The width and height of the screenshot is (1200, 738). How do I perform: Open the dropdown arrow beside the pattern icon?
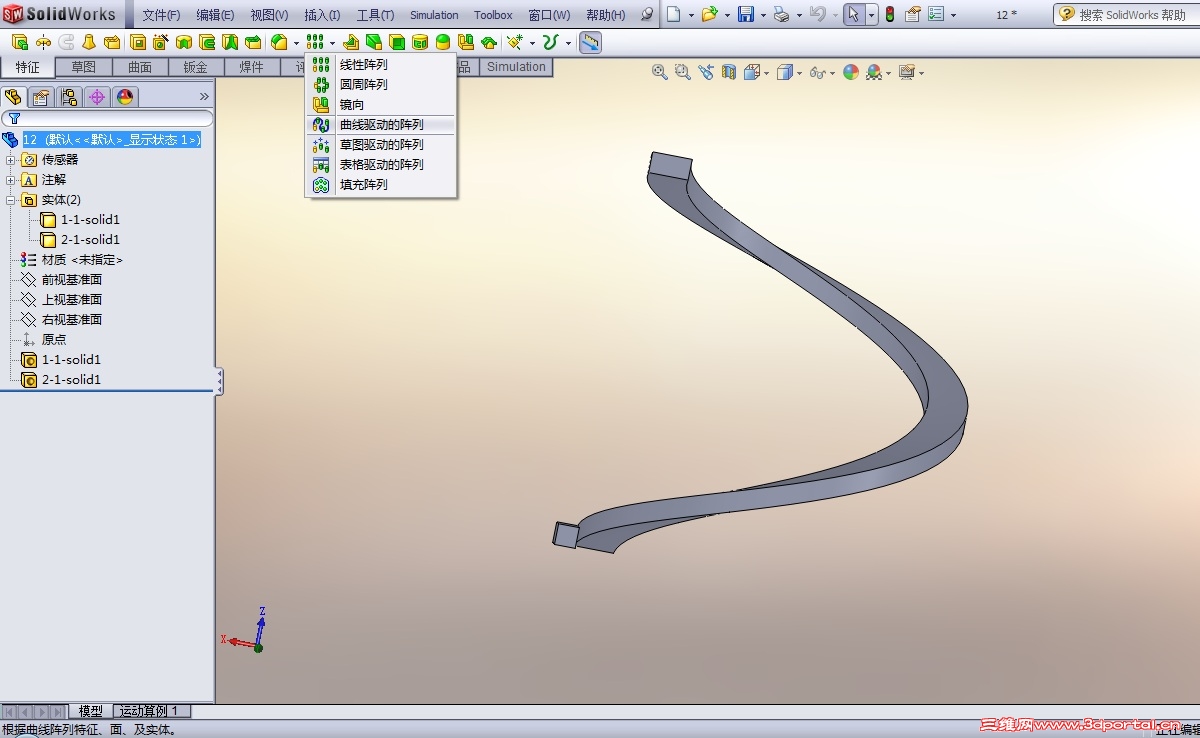(333, 43)
